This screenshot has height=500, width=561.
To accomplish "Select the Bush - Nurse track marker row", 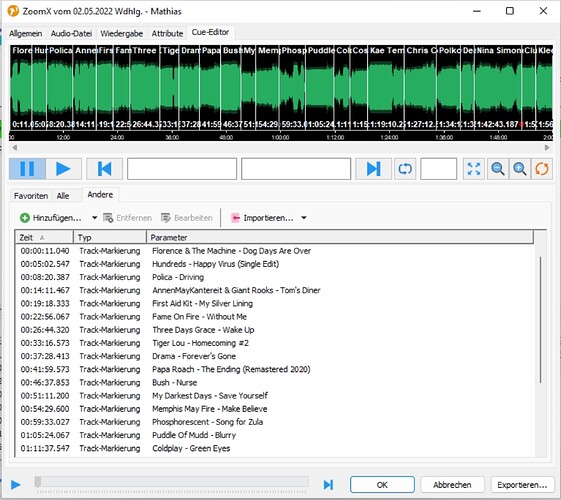I will [x=274, y=382].
